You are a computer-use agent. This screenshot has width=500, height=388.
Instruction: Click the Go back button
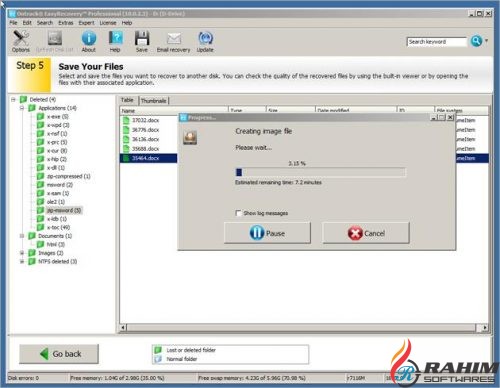click(x=59, y=354)
